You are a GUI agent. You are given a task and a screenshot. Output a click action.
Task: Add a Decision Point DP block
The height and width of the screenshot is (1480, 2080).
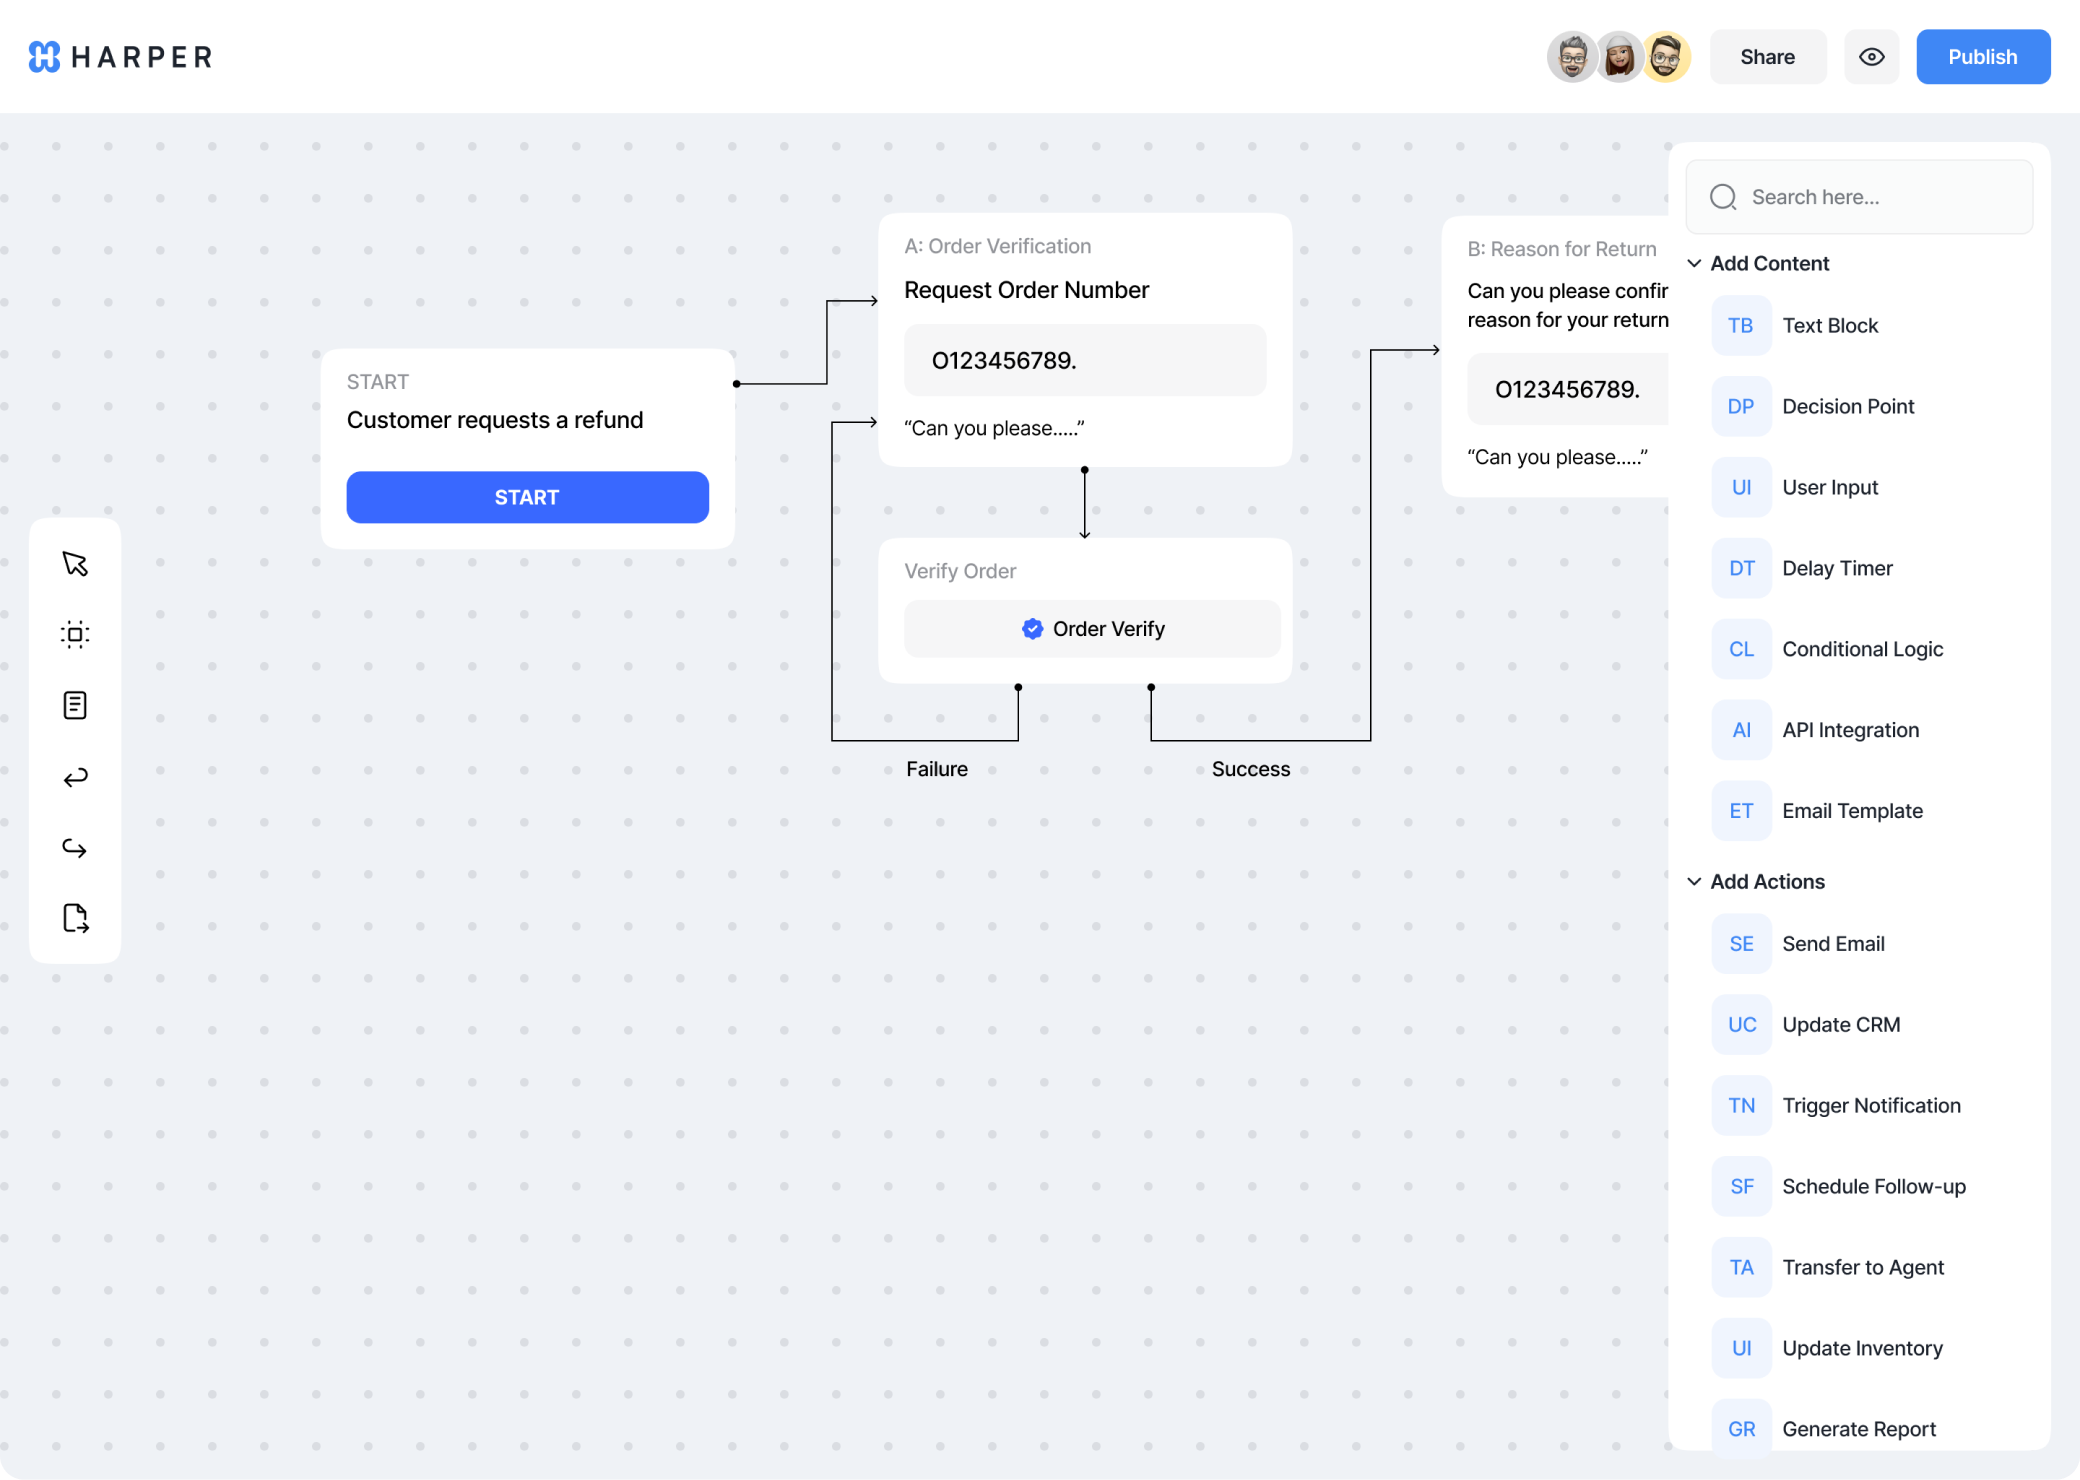click(x=1846, y=406)
